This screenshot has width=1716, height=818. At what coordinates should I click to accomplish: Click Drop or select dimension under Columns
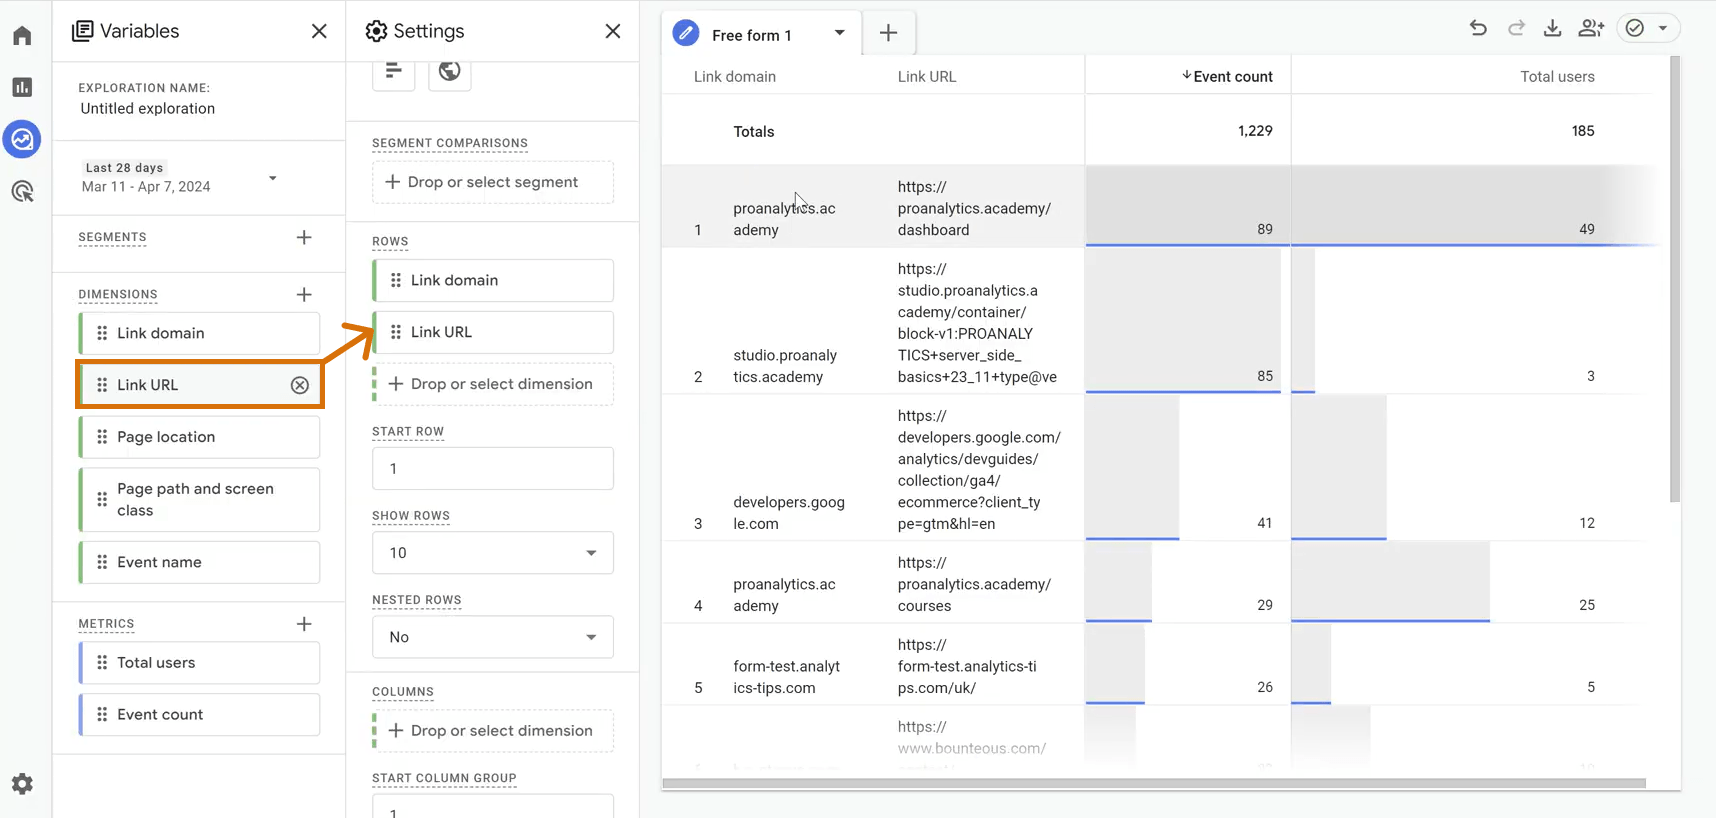(493, 731)
